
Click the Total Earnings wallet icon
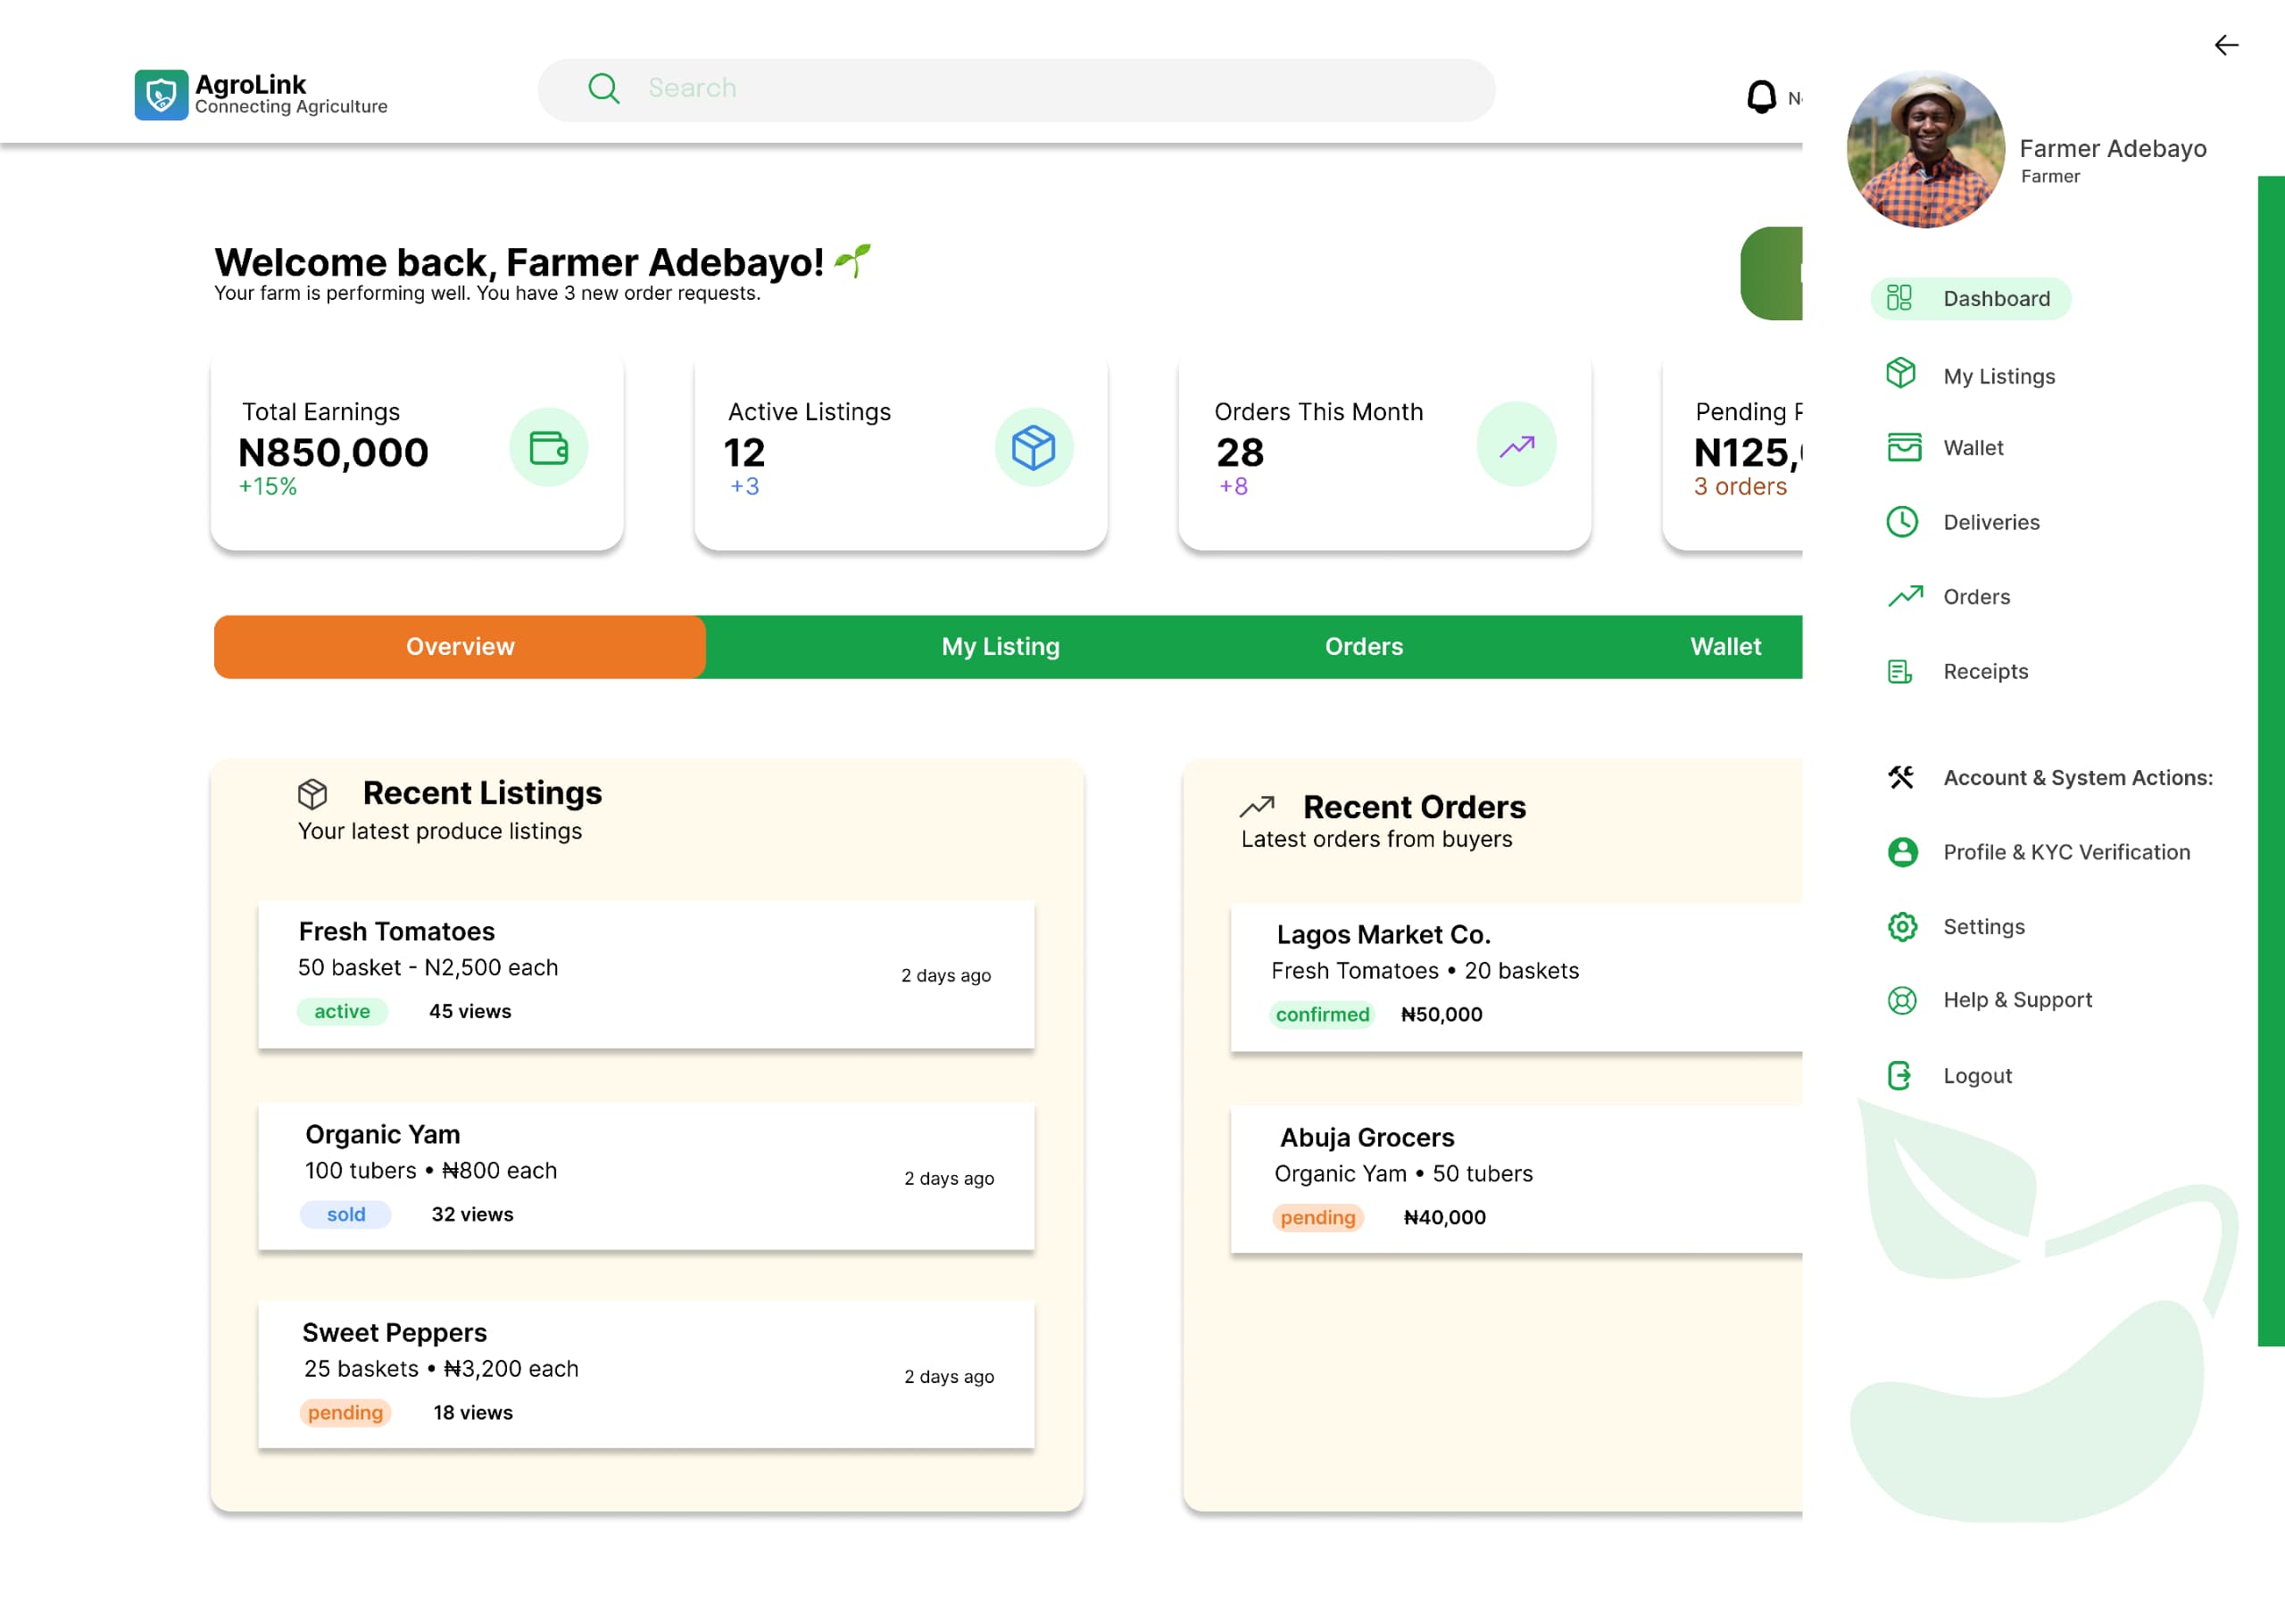point(548,447)
